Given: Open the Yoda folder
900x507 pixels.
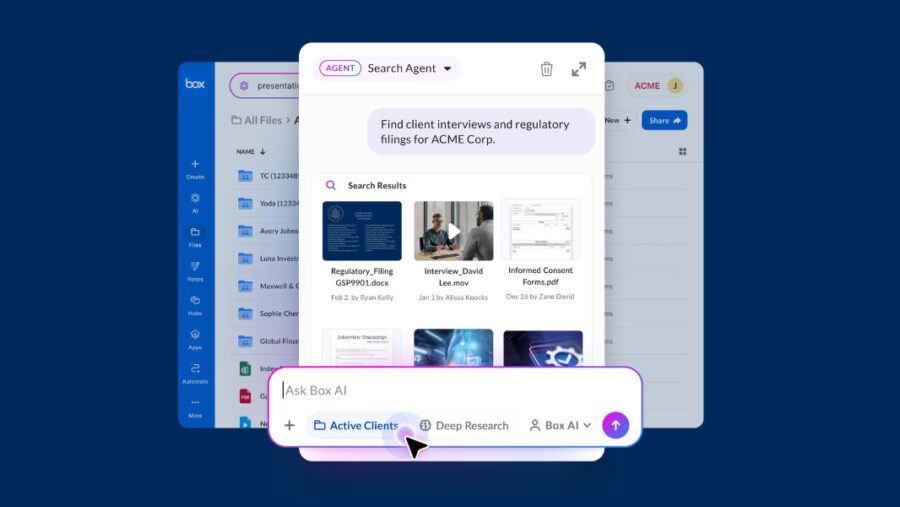Looking at the screenshot, I should tap(269, 203).
